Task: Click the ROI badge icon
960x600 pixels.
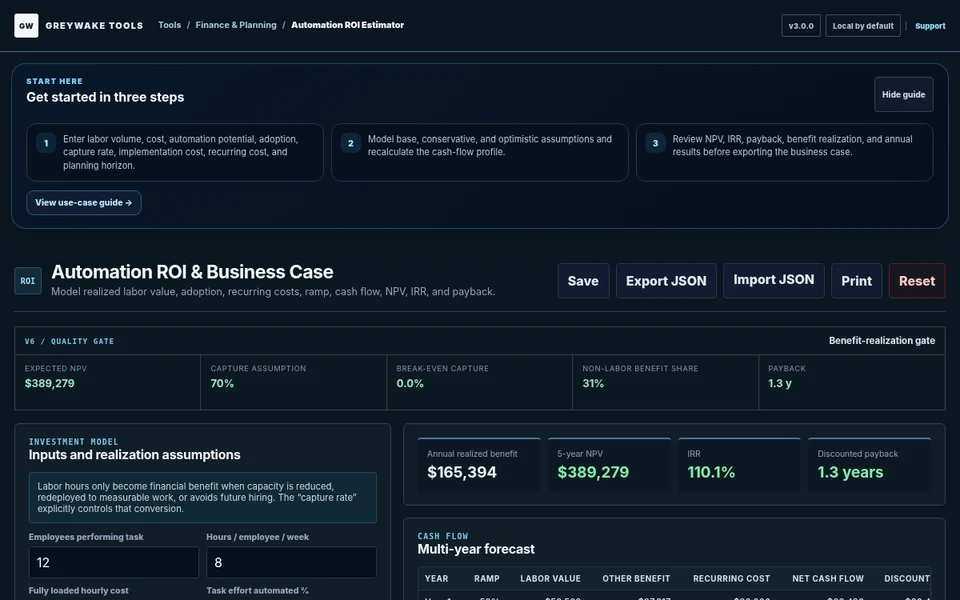Action: click(x=28, y=281)
